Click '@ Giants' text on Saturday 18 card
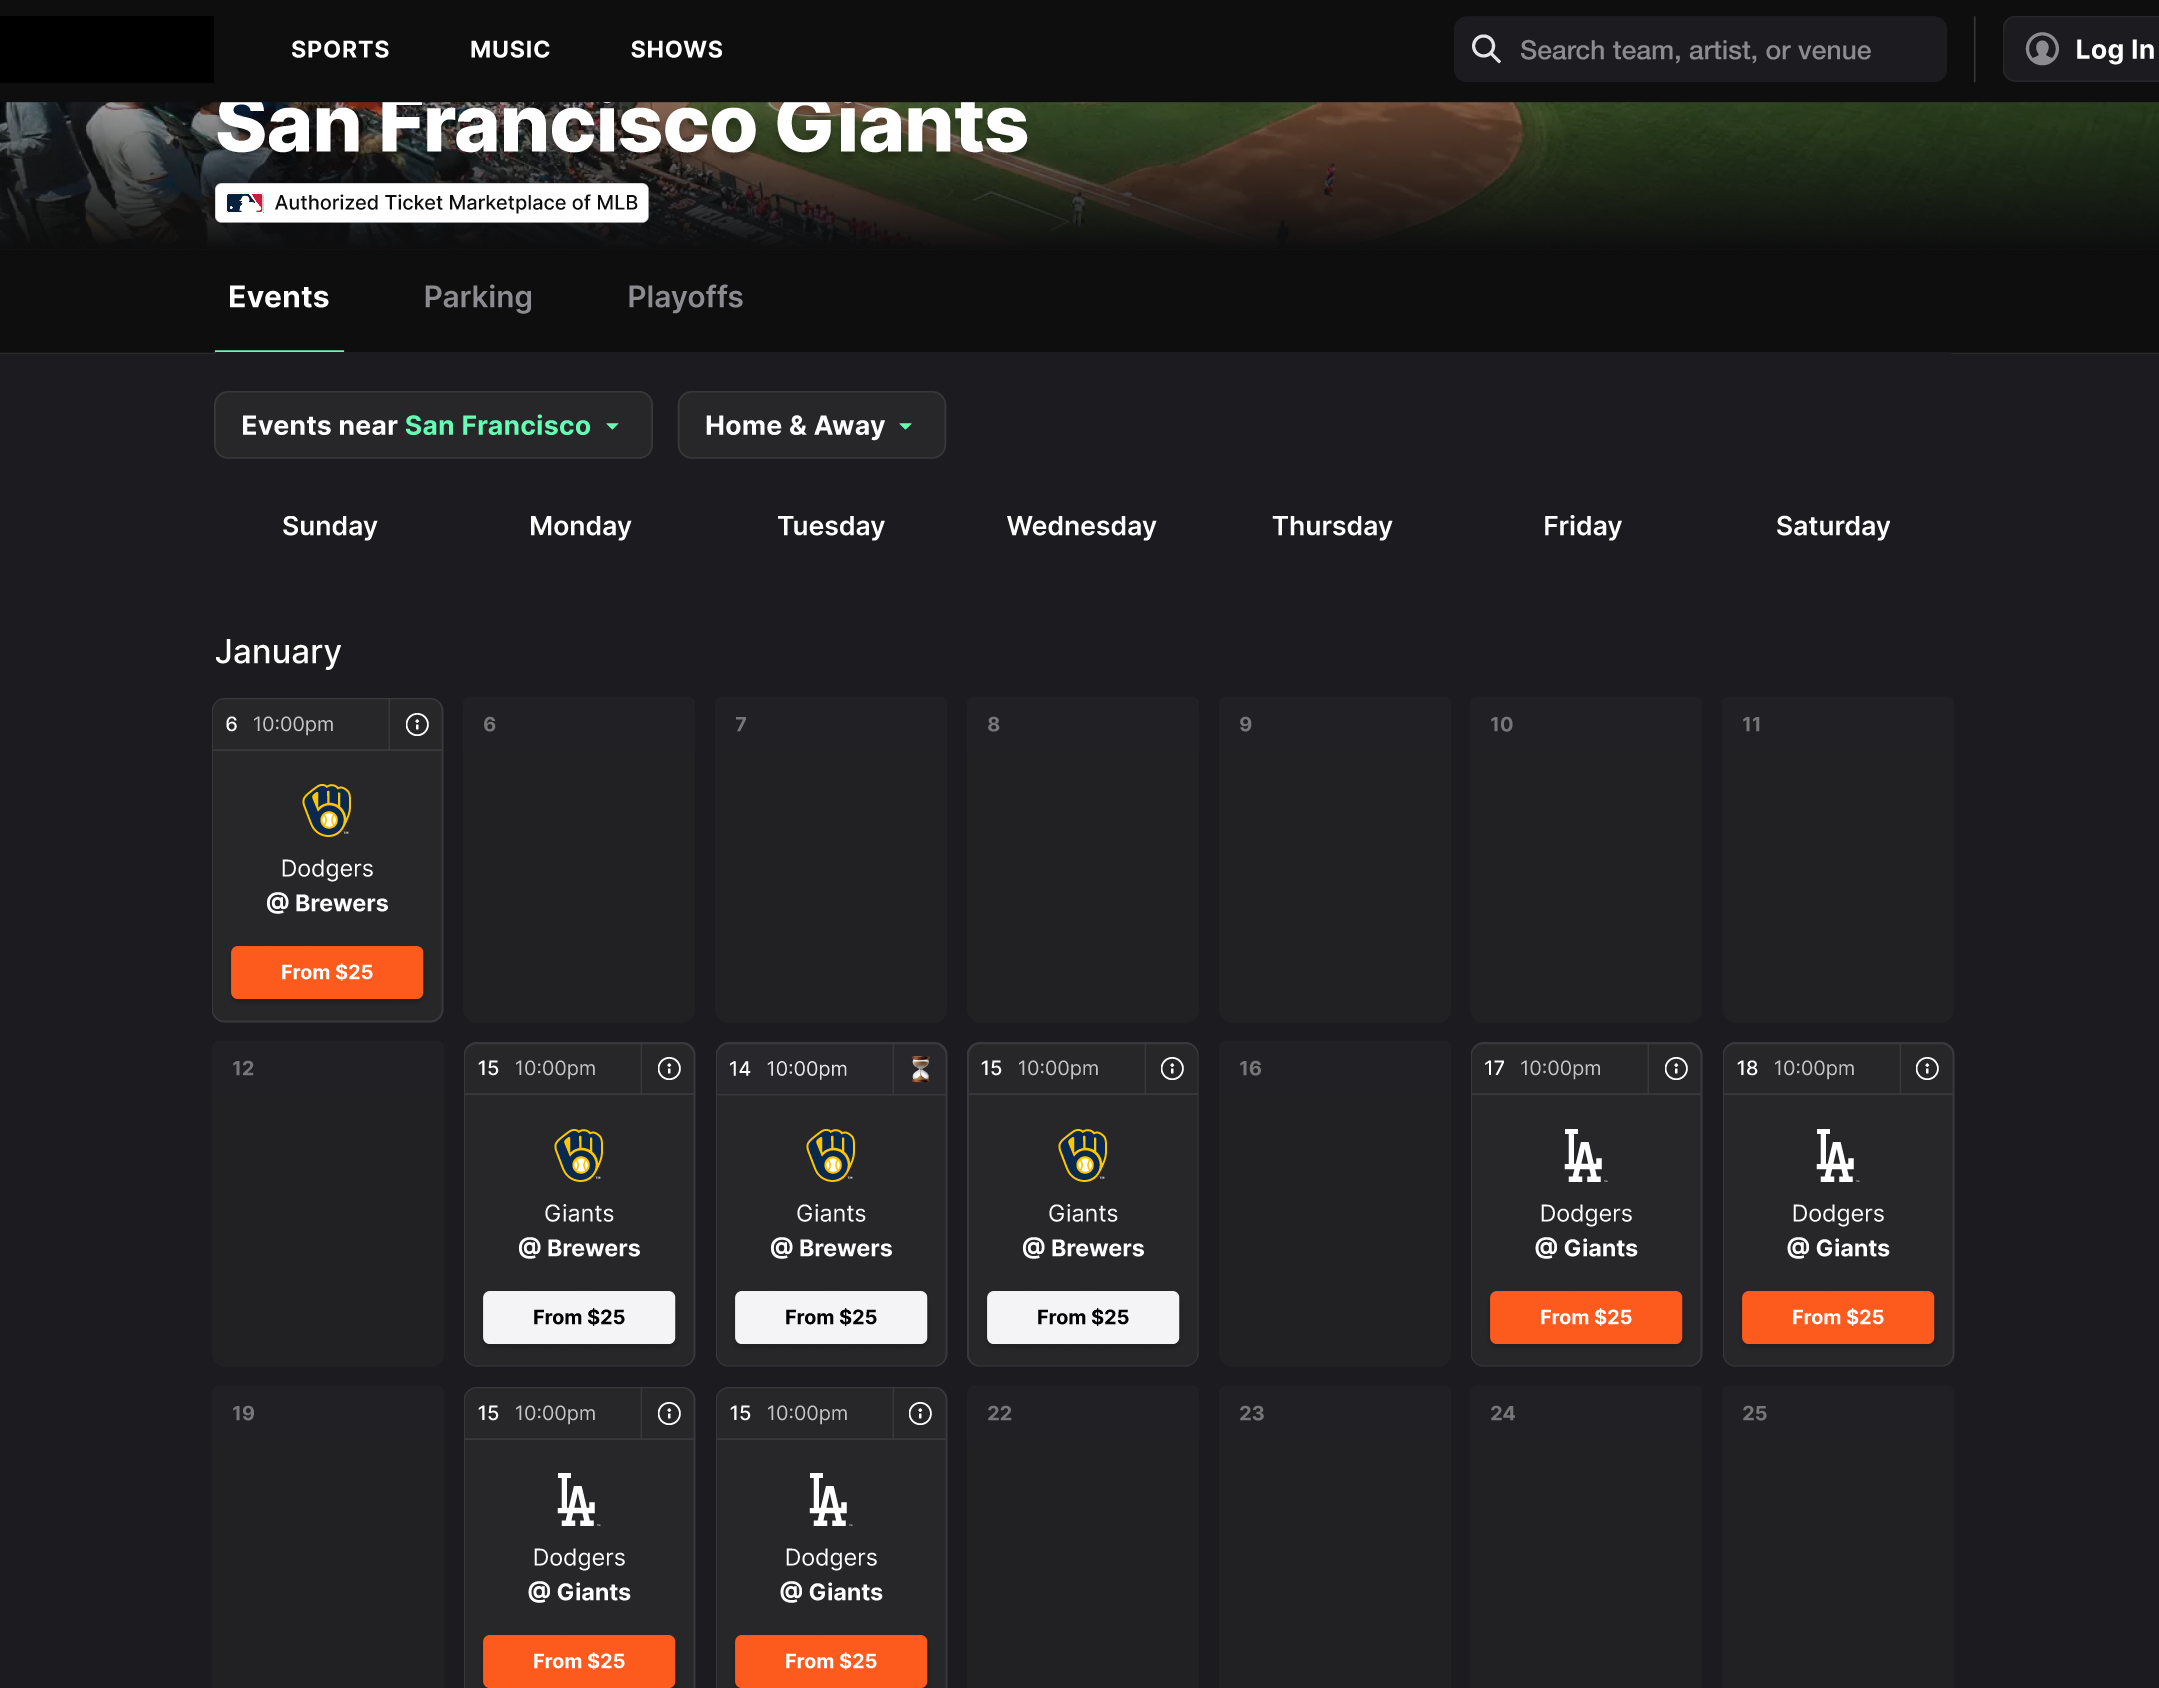Screen dimensions: 2159x1688 point(1838,1248)
